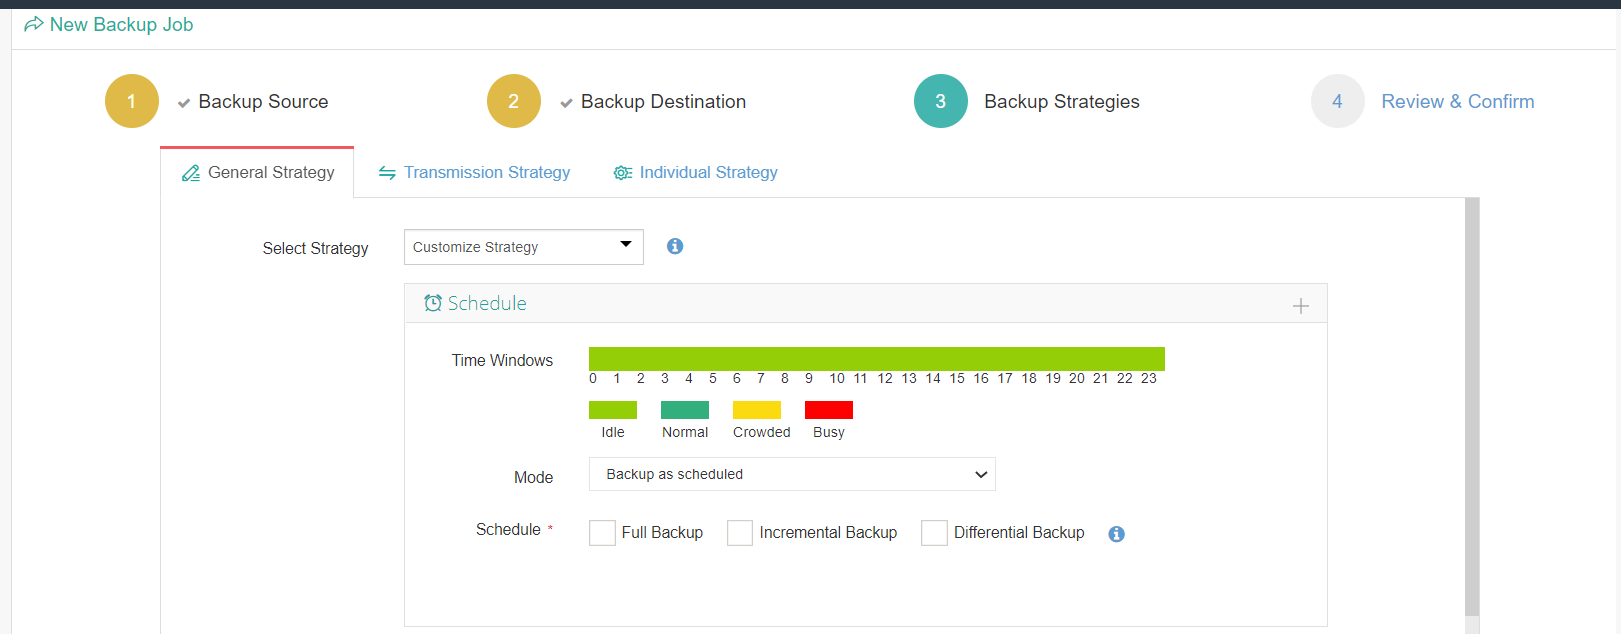The width and height of the screenshot is (1621, 634).
Task: Click step 2 Backup Destination circle
Action: (x=513, y=101)
